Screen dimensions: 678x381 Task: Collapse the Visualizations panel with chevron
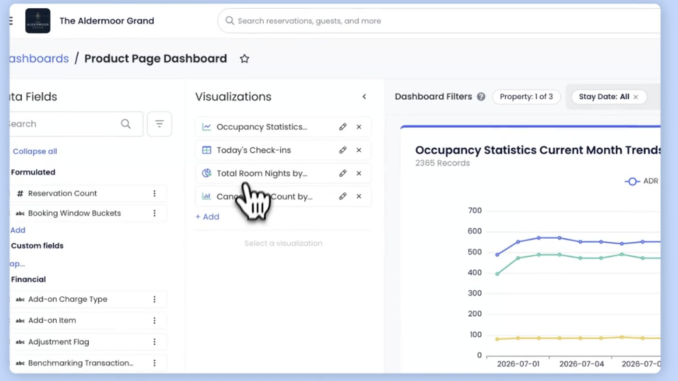(x=364, y=97)
